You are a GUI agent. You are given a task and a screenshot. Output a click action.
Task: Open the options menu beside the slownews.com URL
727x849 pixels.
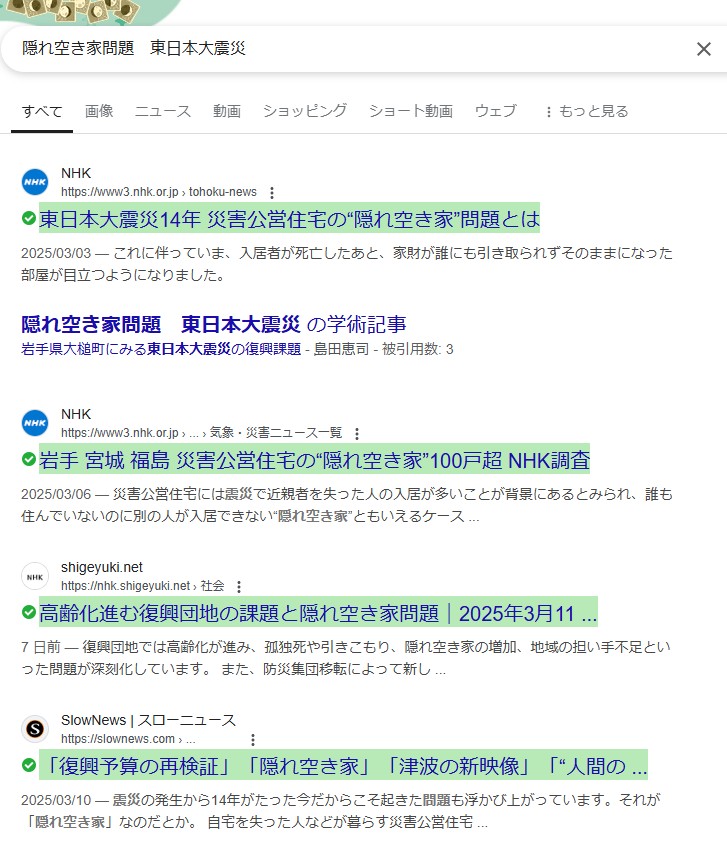(252, 740)
